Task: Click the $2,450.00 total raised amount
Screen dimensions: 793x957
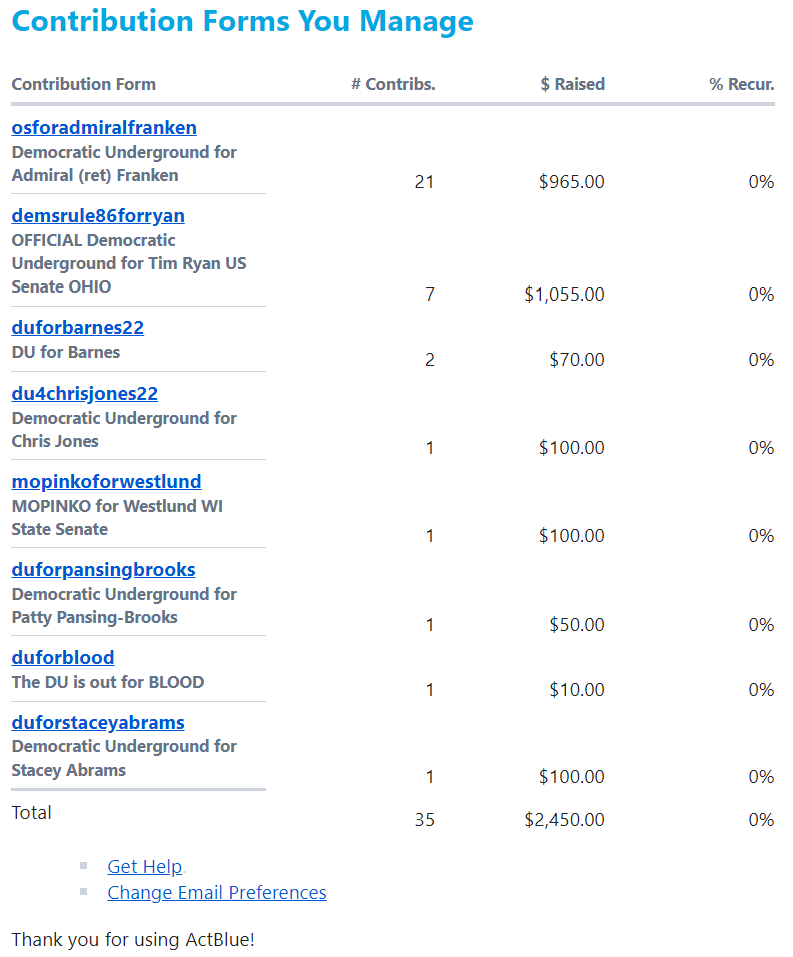Action: point(564,820)
